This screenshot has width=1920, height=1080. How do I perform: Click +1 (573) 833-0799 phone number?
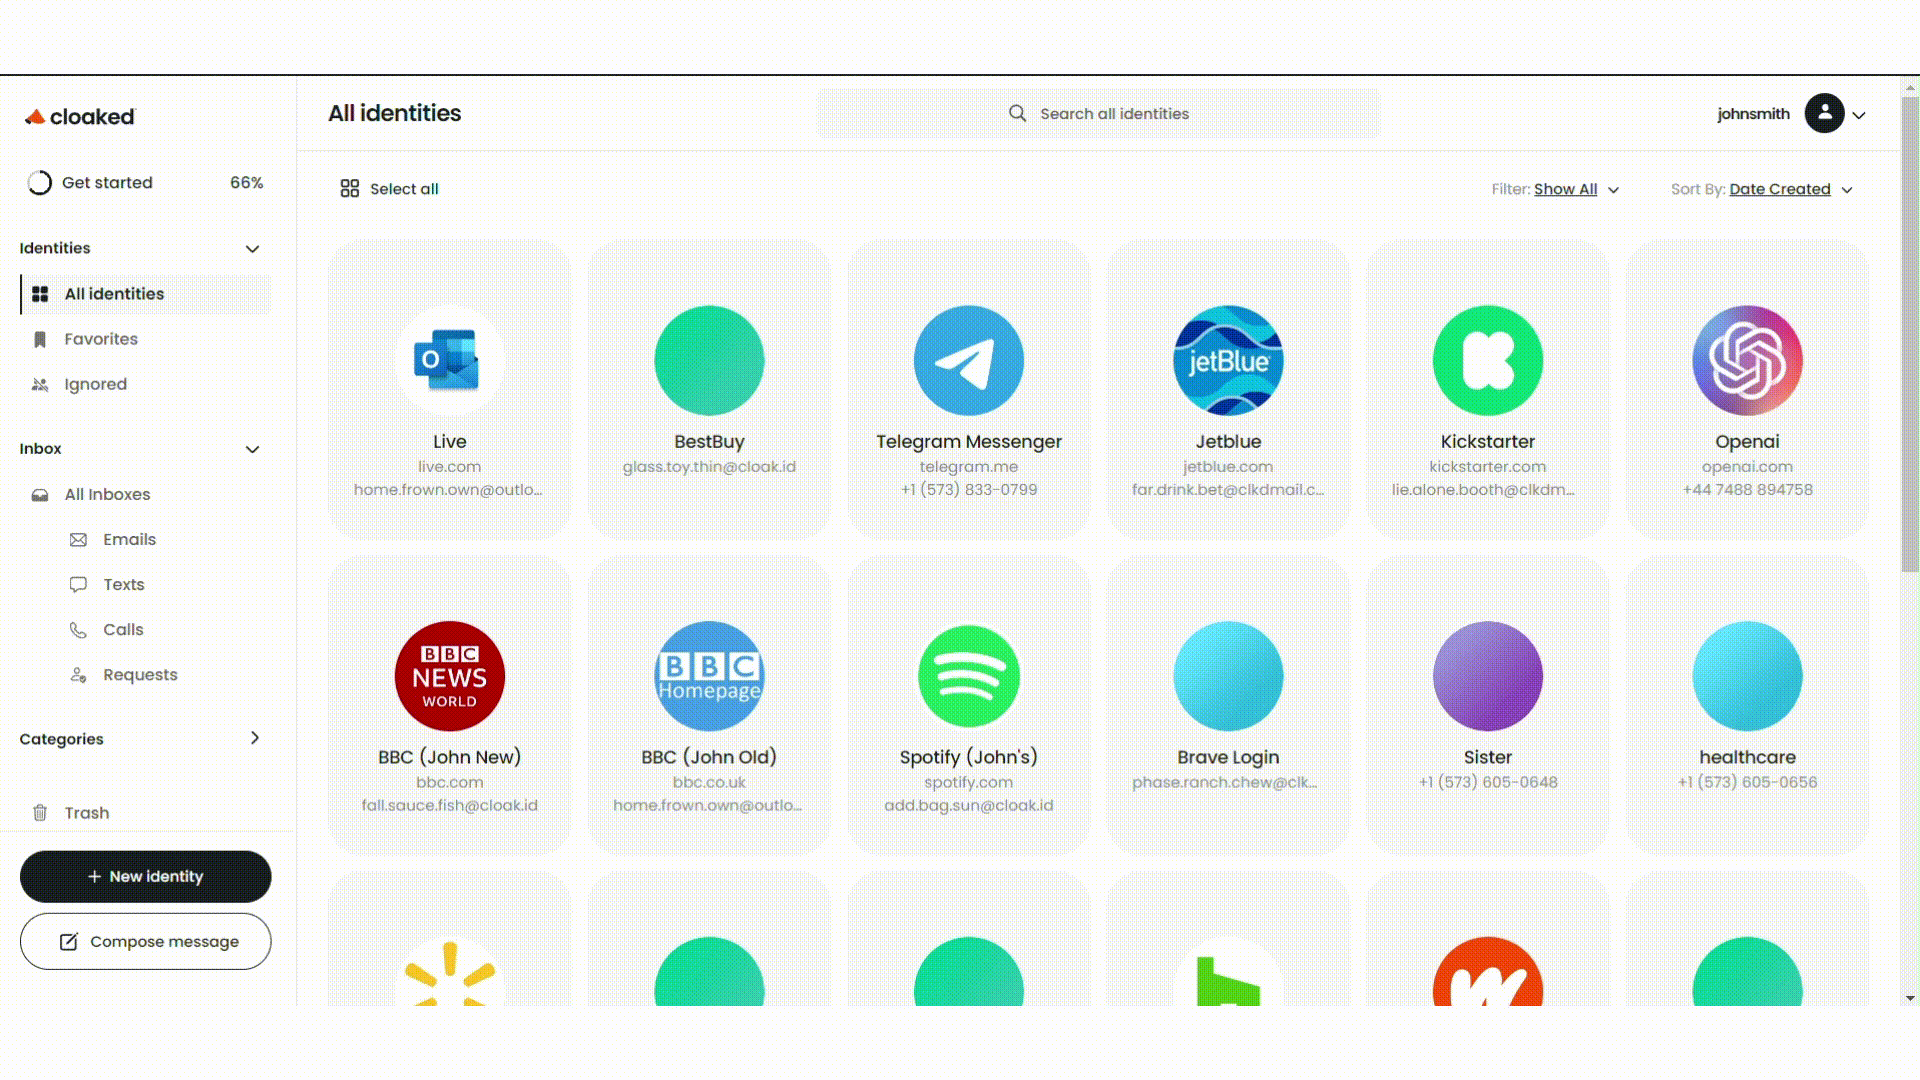click(x=968, y=490)
